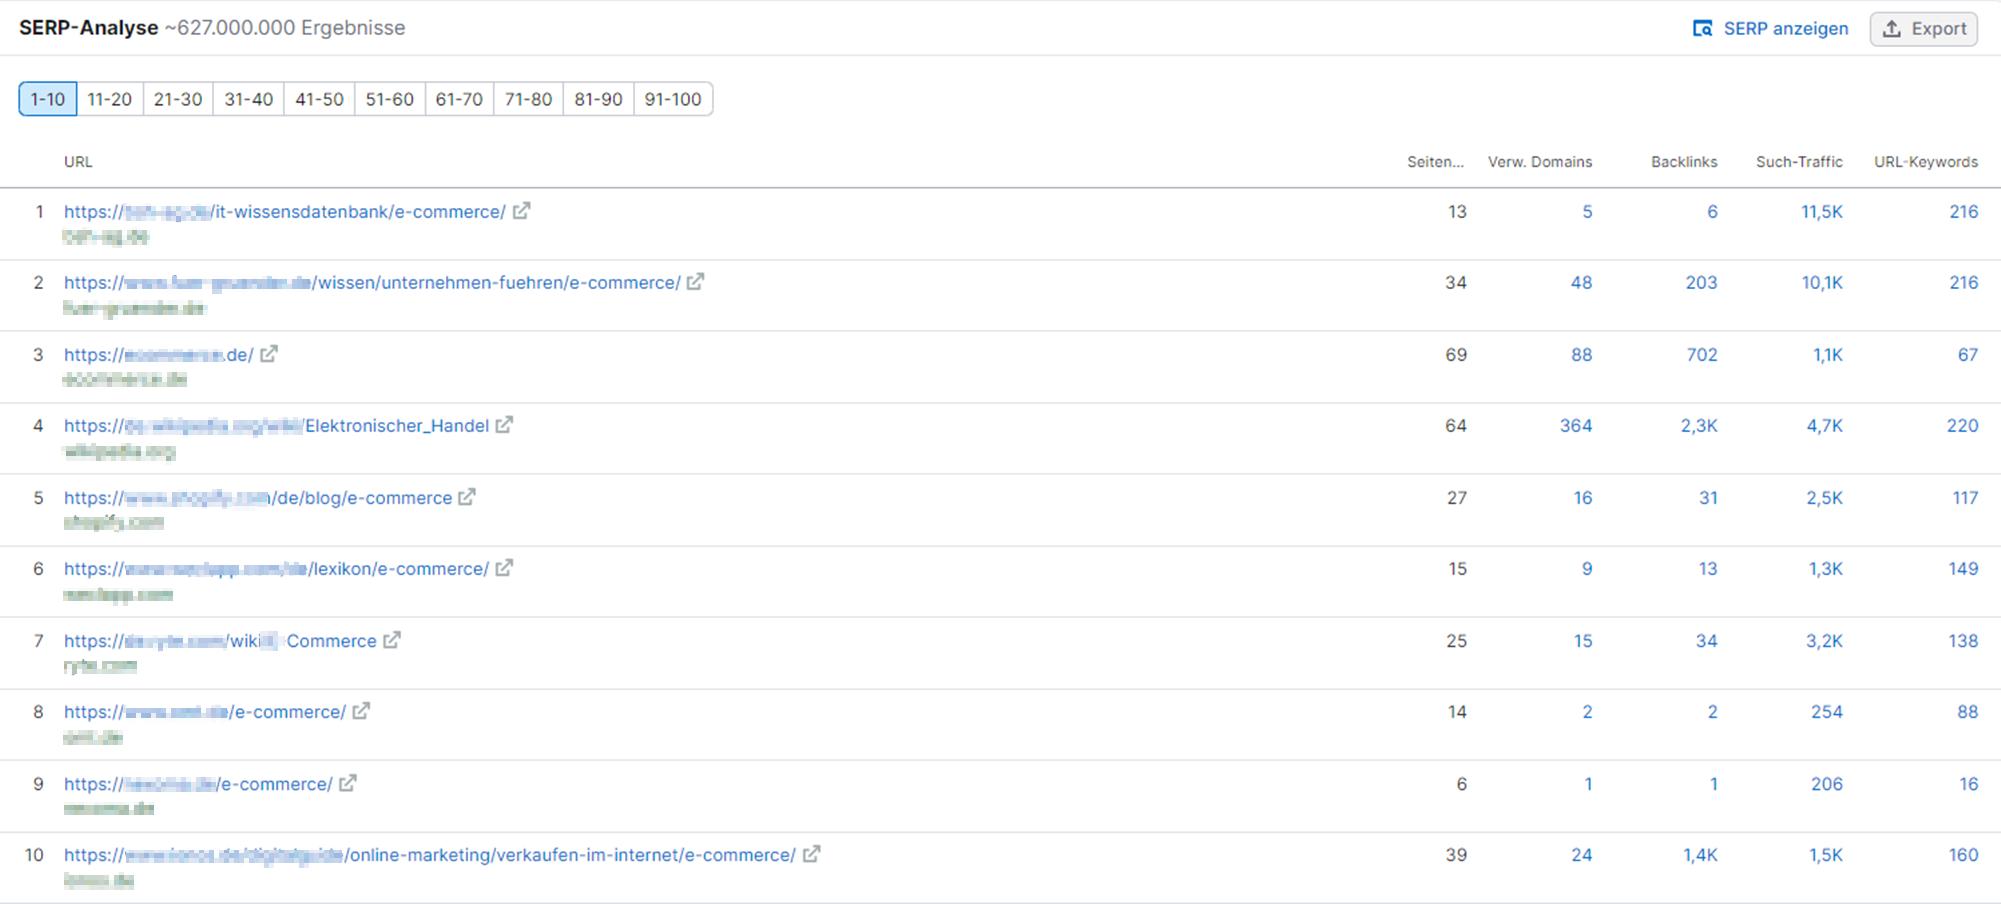
Task: Open external link icon for lexikon/e-commerce URL
Action: (x=504, y=568)
